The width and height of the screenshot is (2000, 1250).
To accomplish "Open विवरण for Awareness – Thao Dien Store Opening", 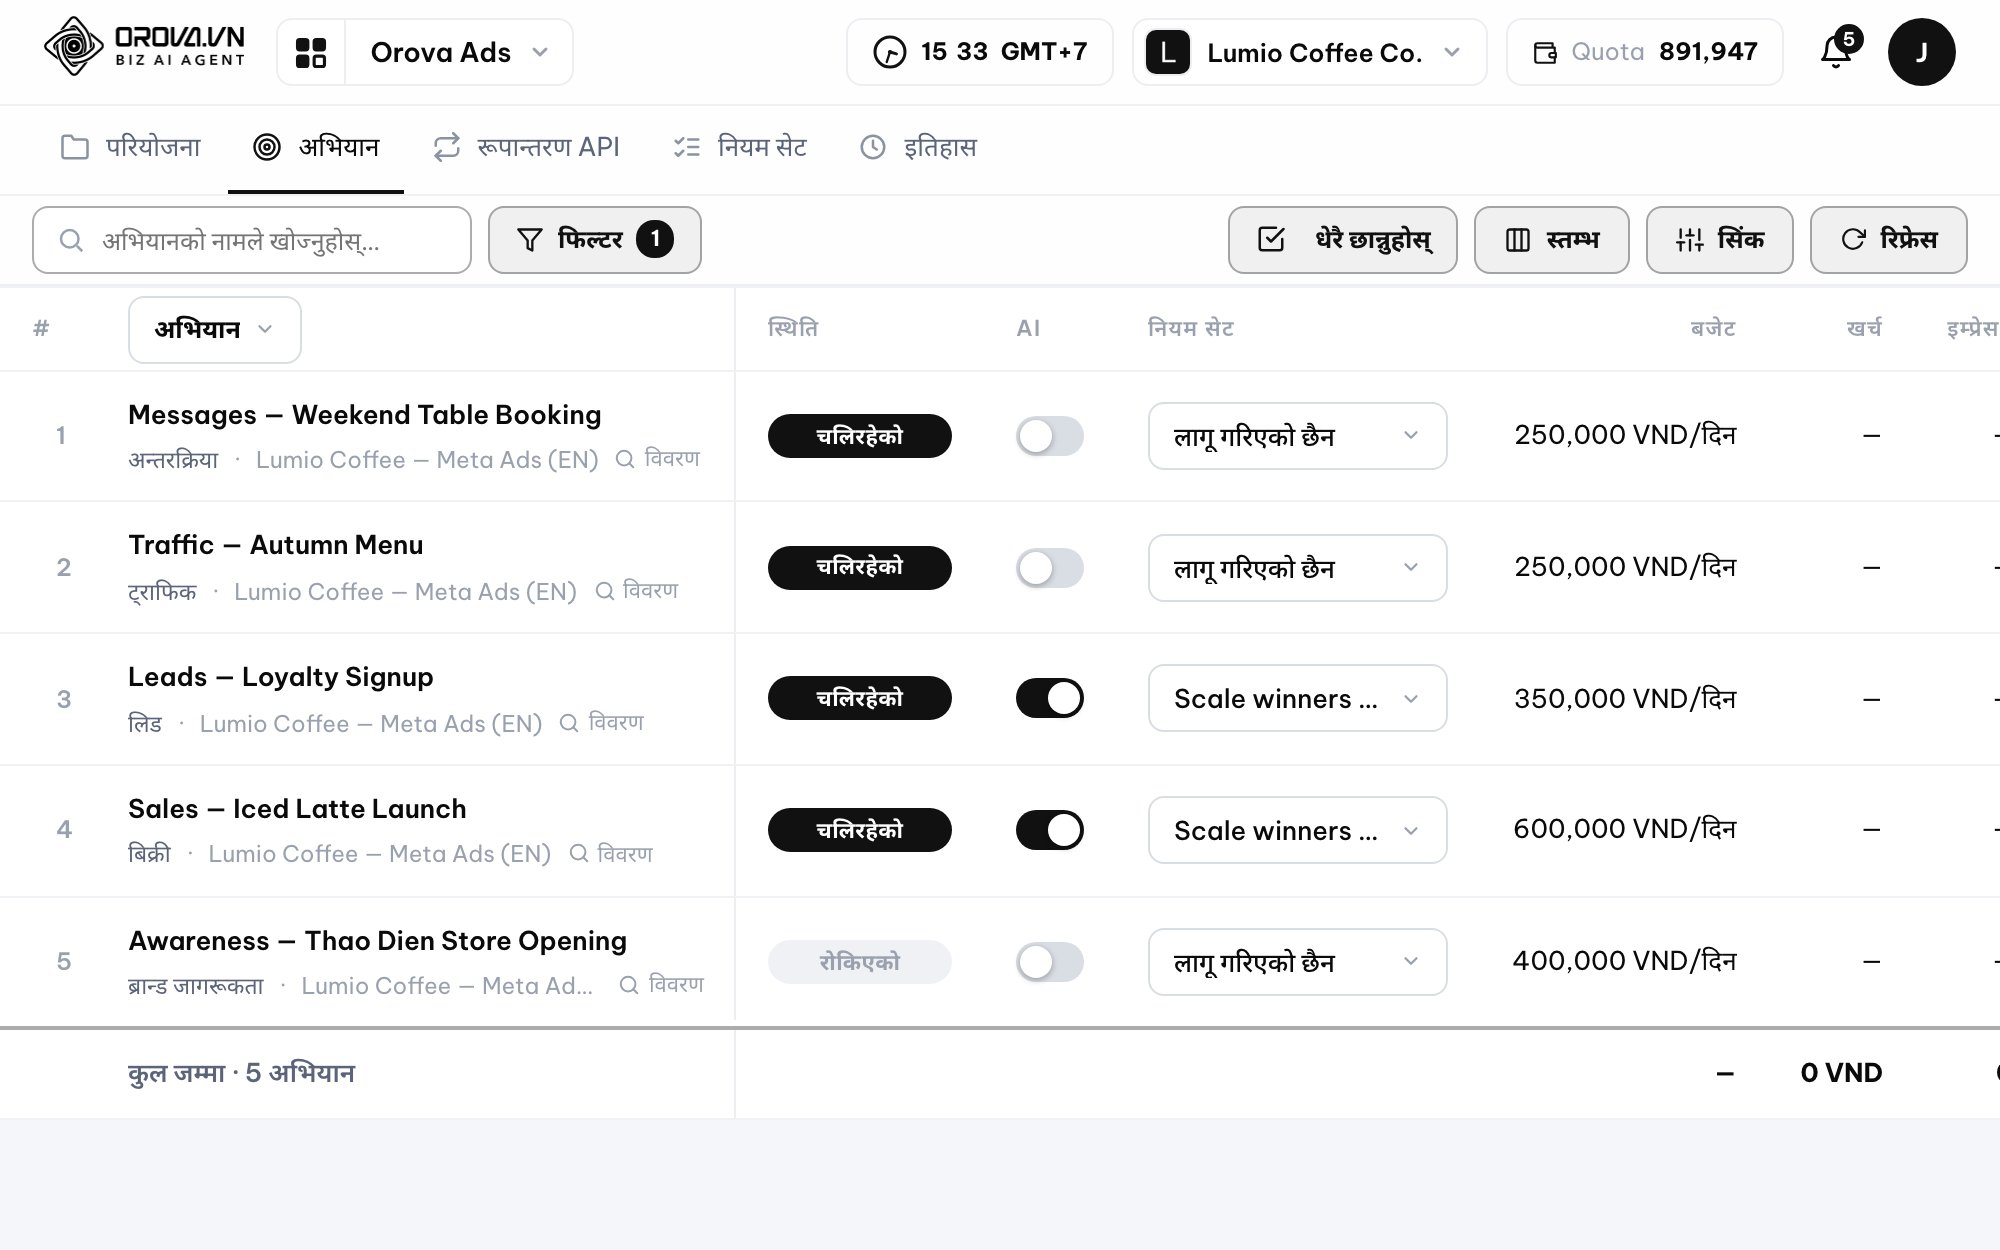I will 662,985.
